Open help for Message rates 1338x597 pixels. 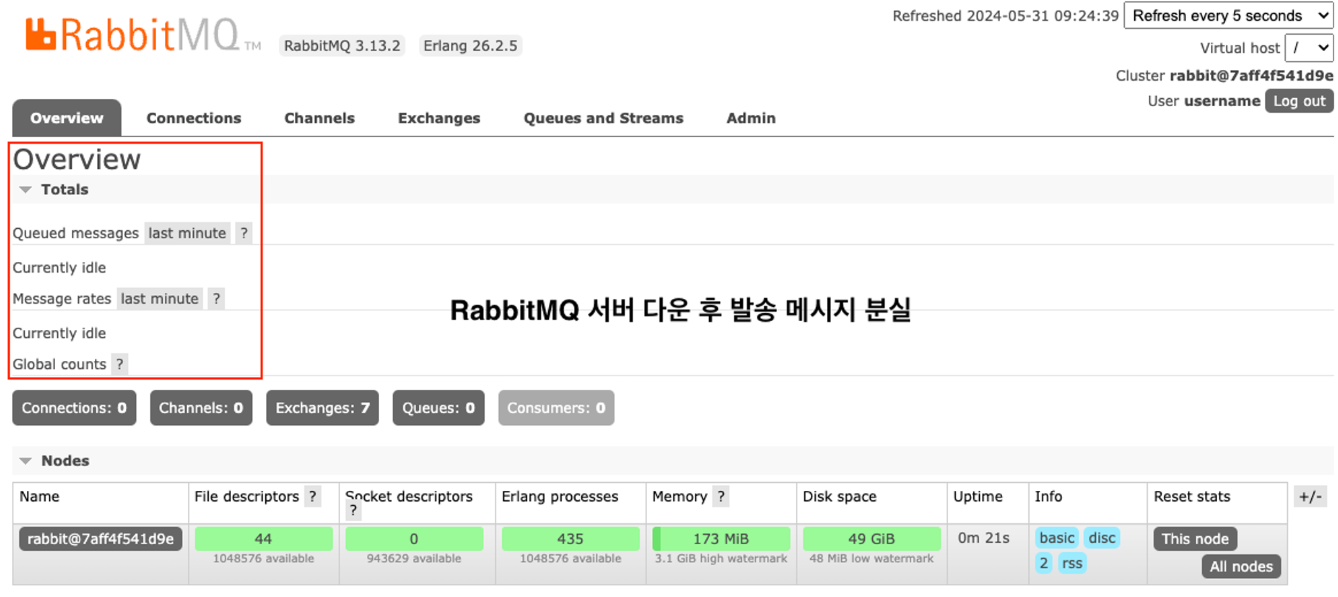click(215, 298)
